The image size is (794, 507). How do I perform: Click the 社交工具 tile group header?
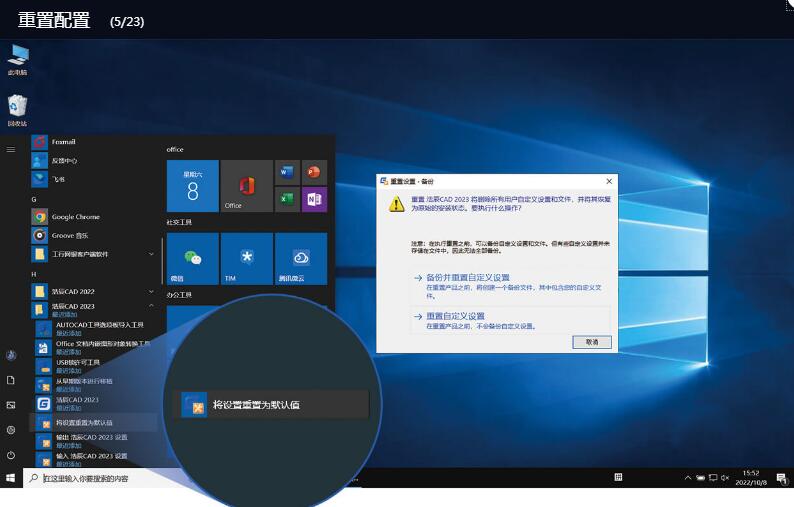[x=179, y=222]
